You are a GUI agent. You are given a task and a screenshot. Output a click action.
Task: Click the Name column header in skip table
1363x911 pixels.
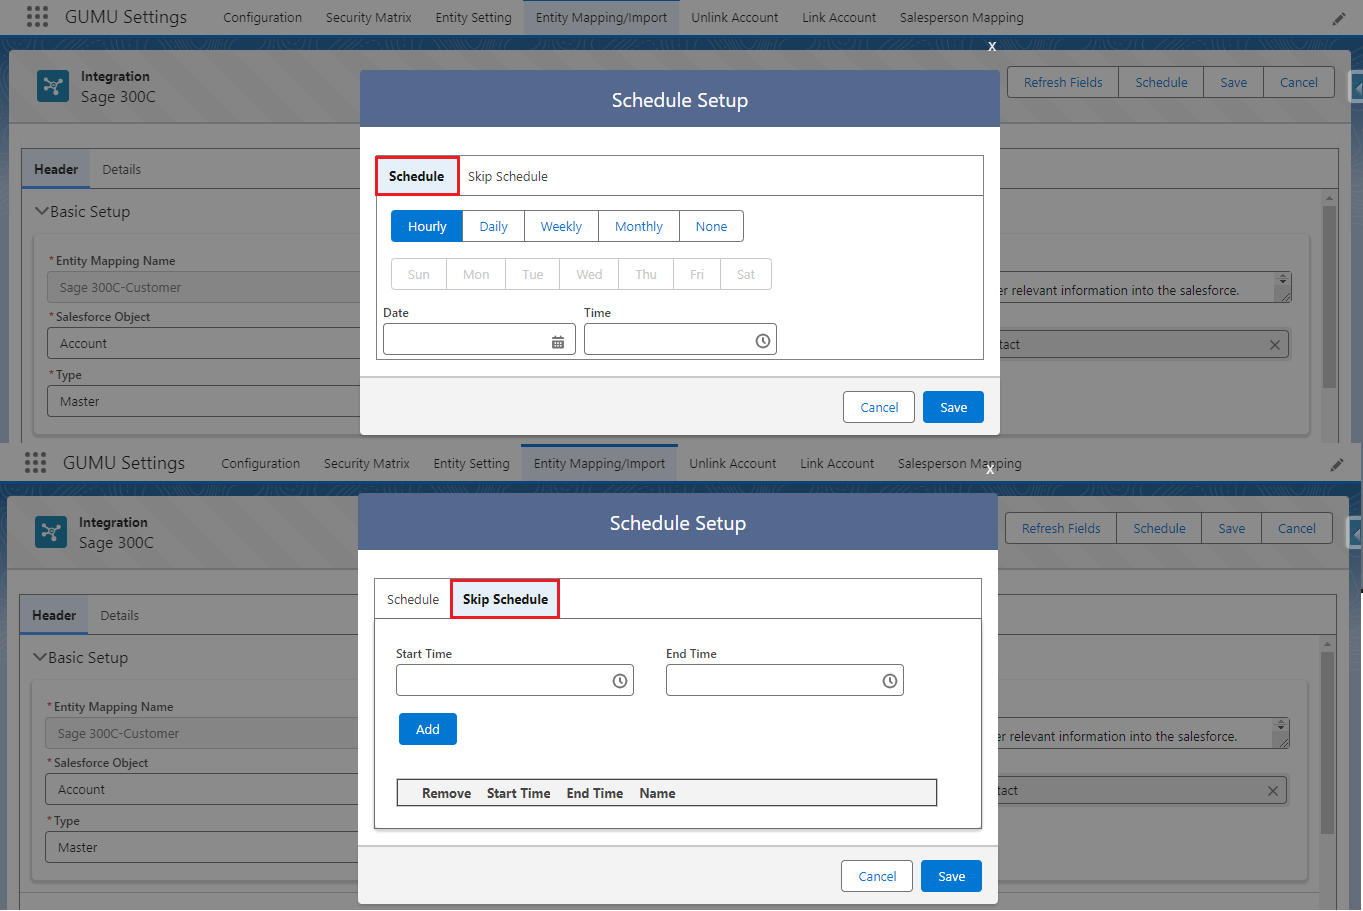[657, 794]
